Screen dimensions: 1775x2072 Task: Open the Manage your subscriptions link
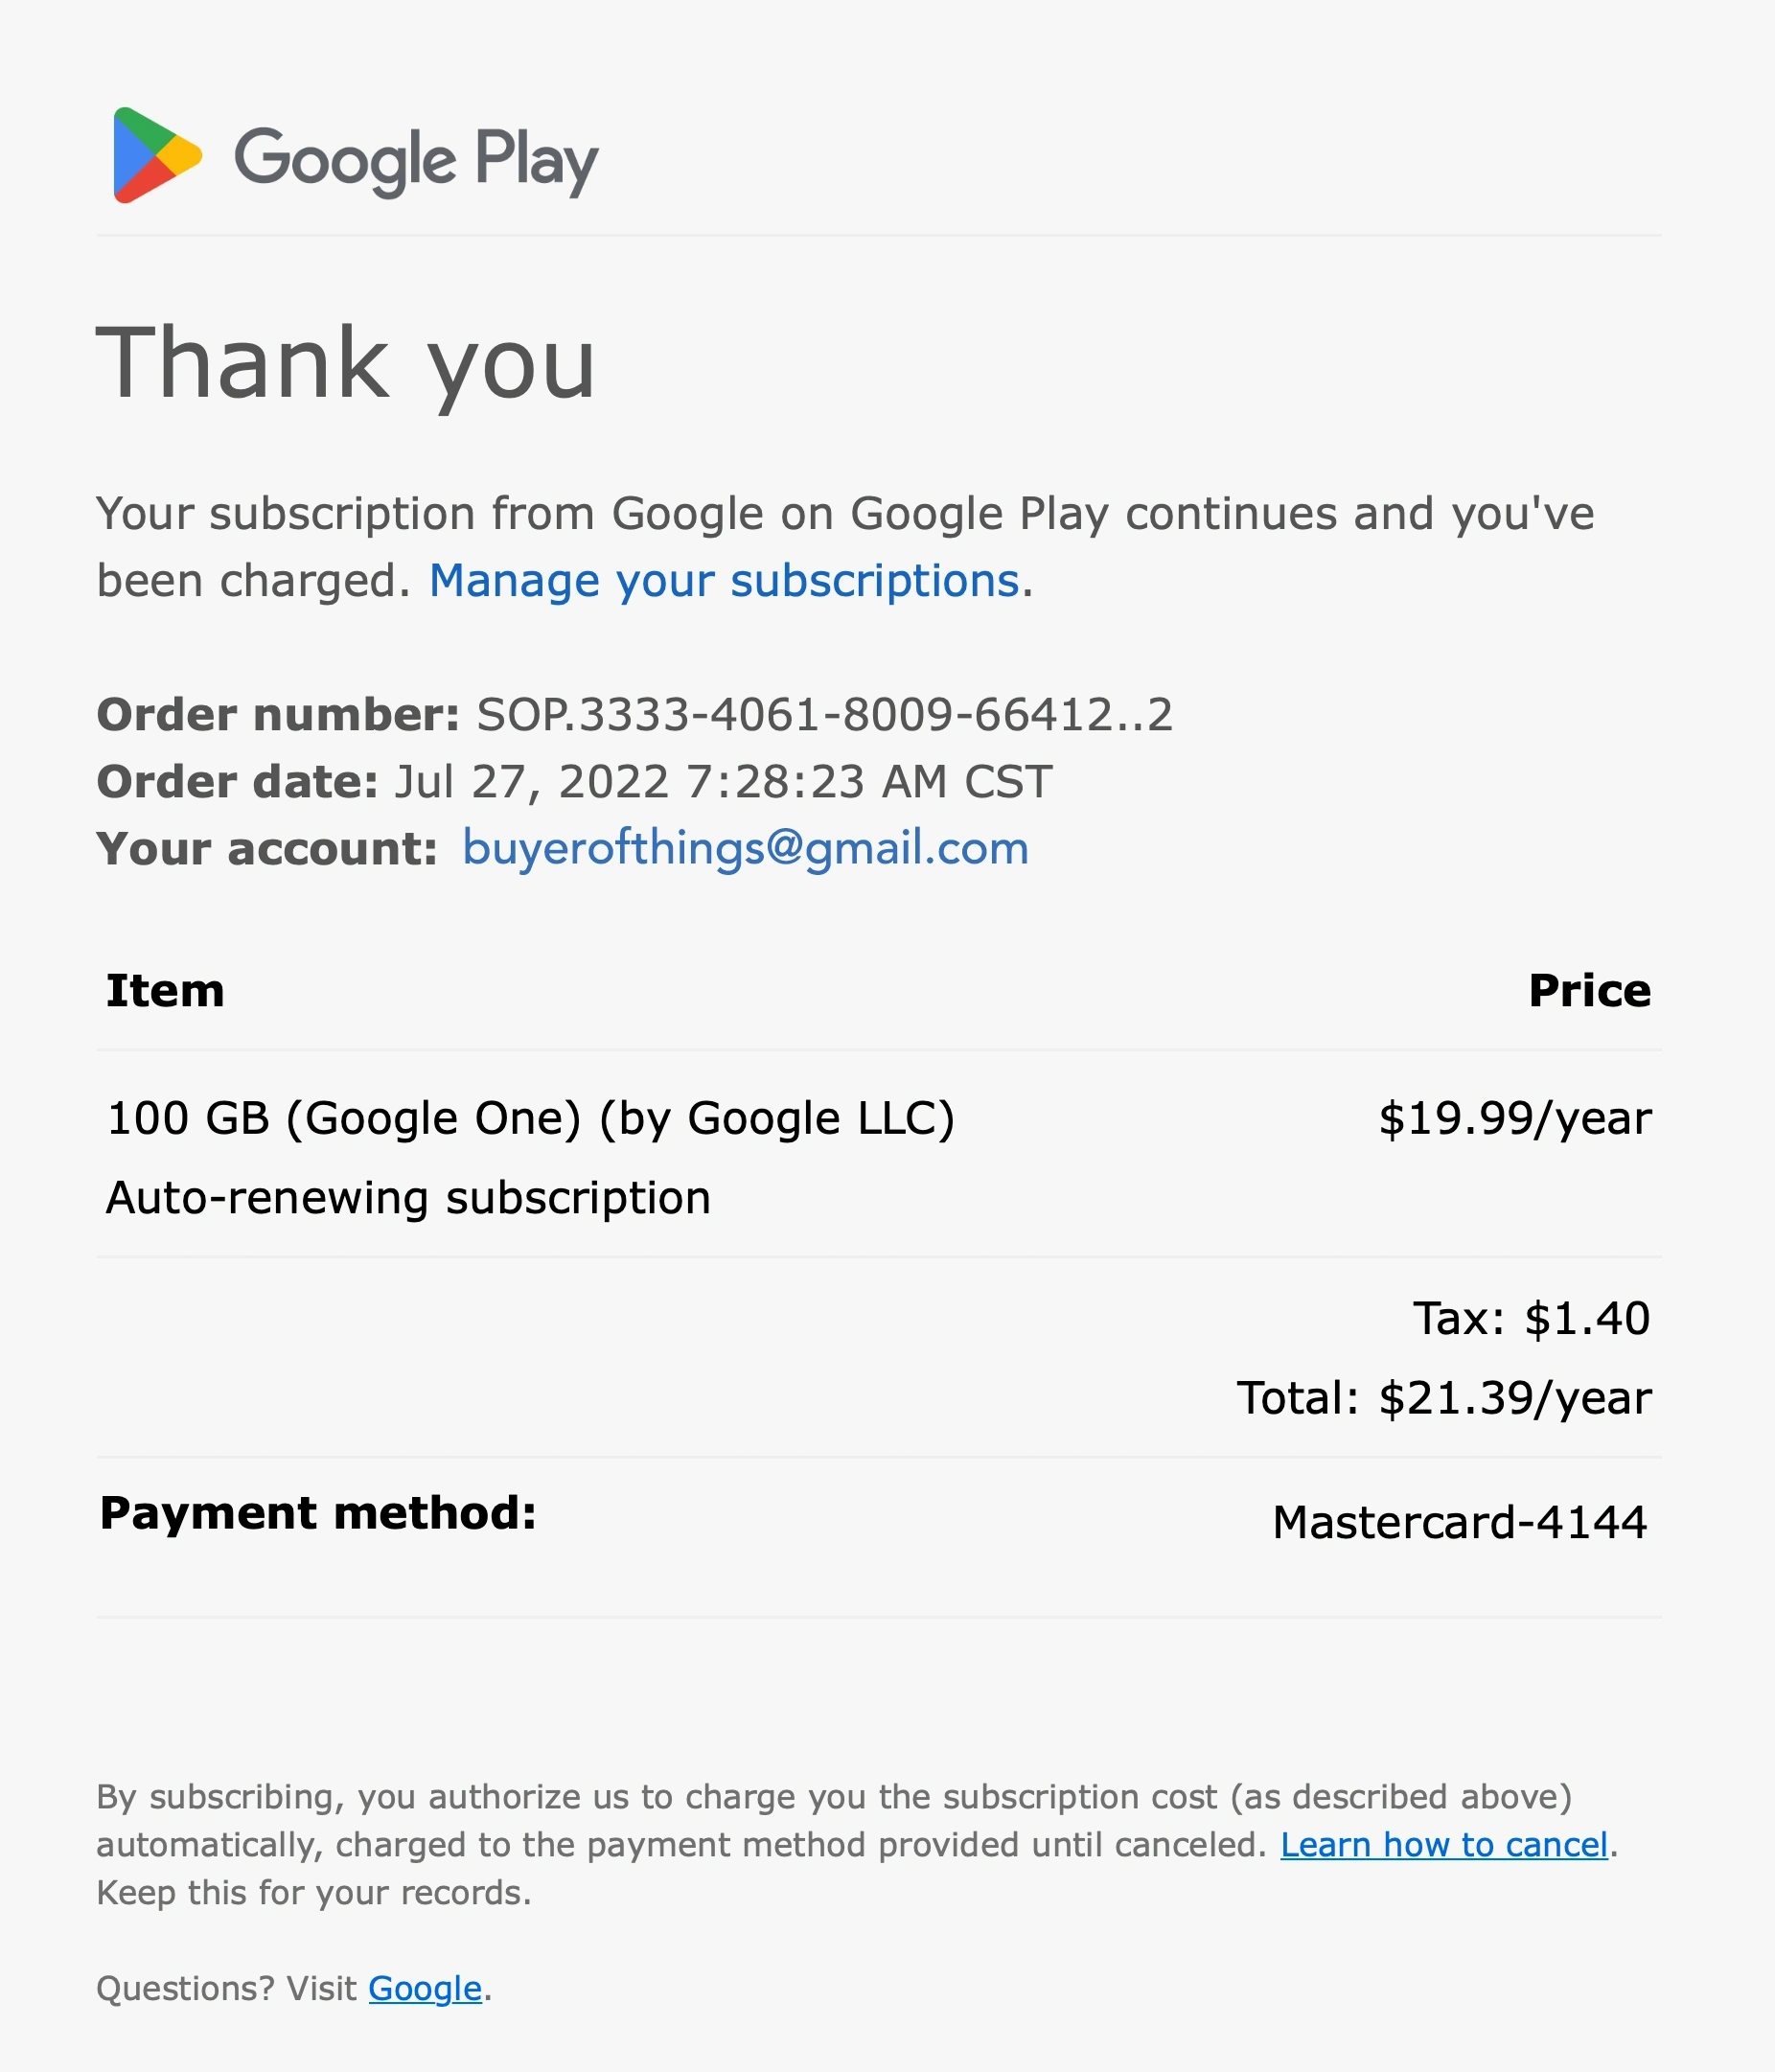click(724, 581)
